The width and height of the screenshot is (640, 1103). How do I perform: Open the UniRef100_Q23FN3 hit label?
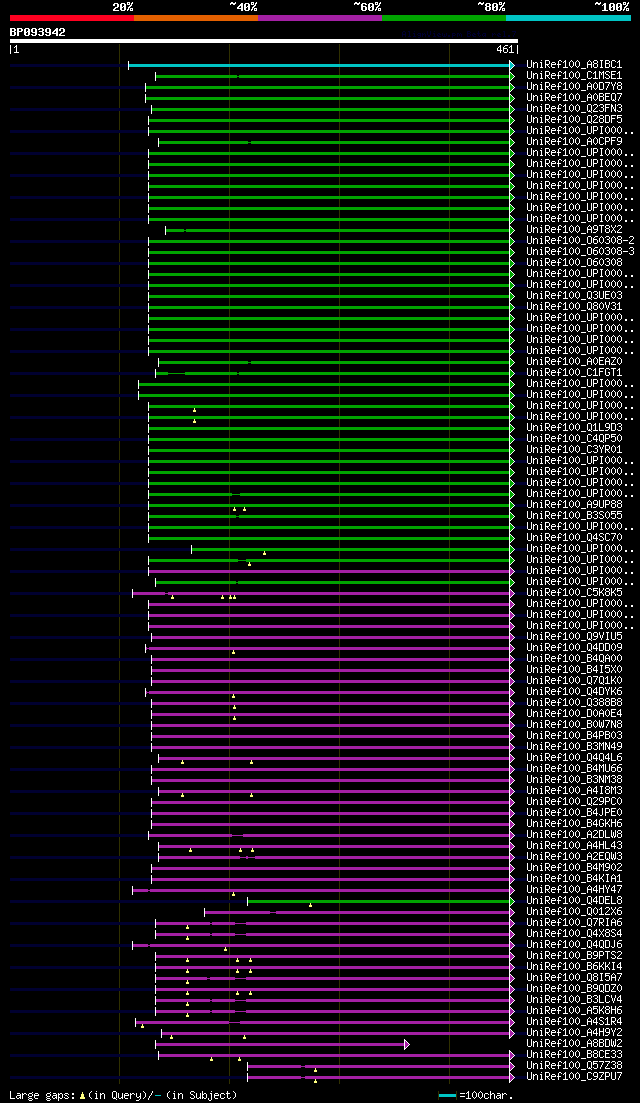click(574, 108)
